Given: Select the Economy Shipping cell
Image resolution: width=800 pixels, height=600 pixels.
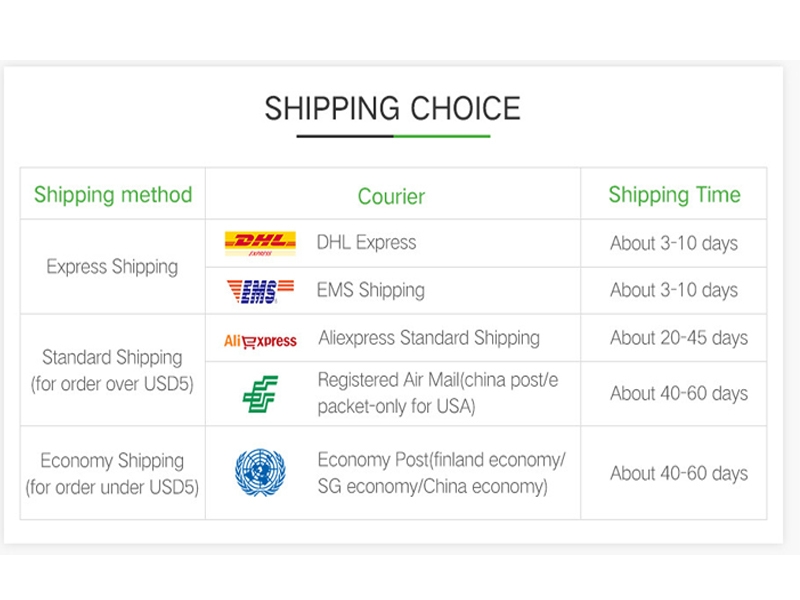Looking at the screenshot, I should click(112, 474).
